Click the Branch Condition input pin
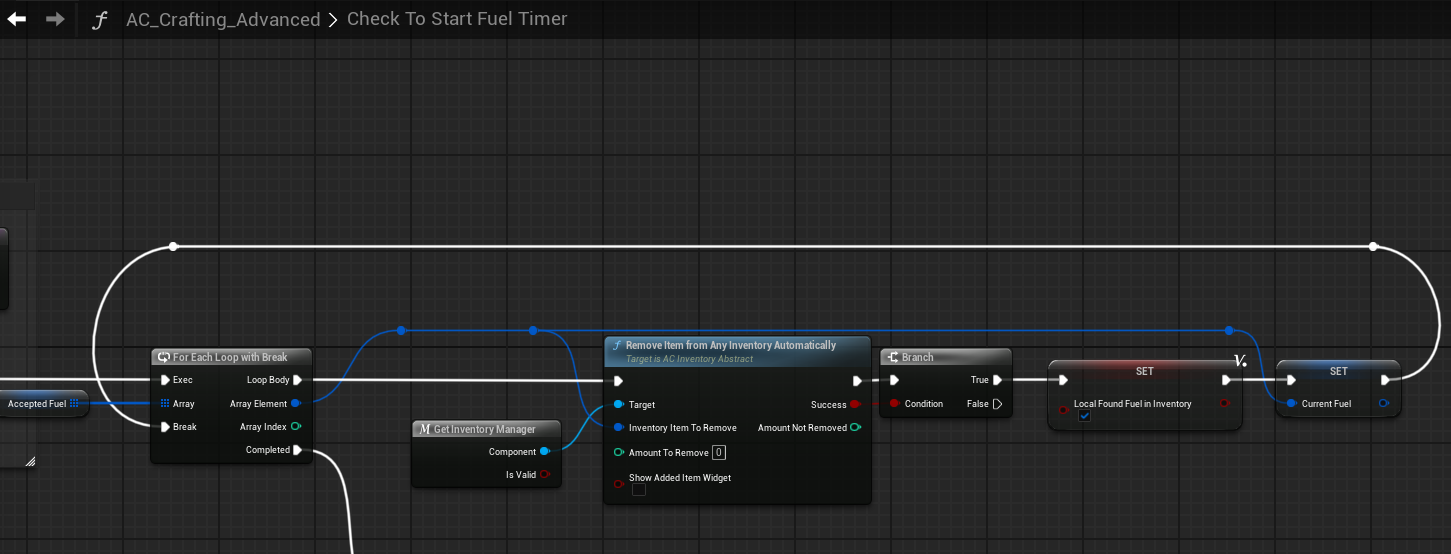Screen dimensions: 1451x554 (x=895, y=404)
